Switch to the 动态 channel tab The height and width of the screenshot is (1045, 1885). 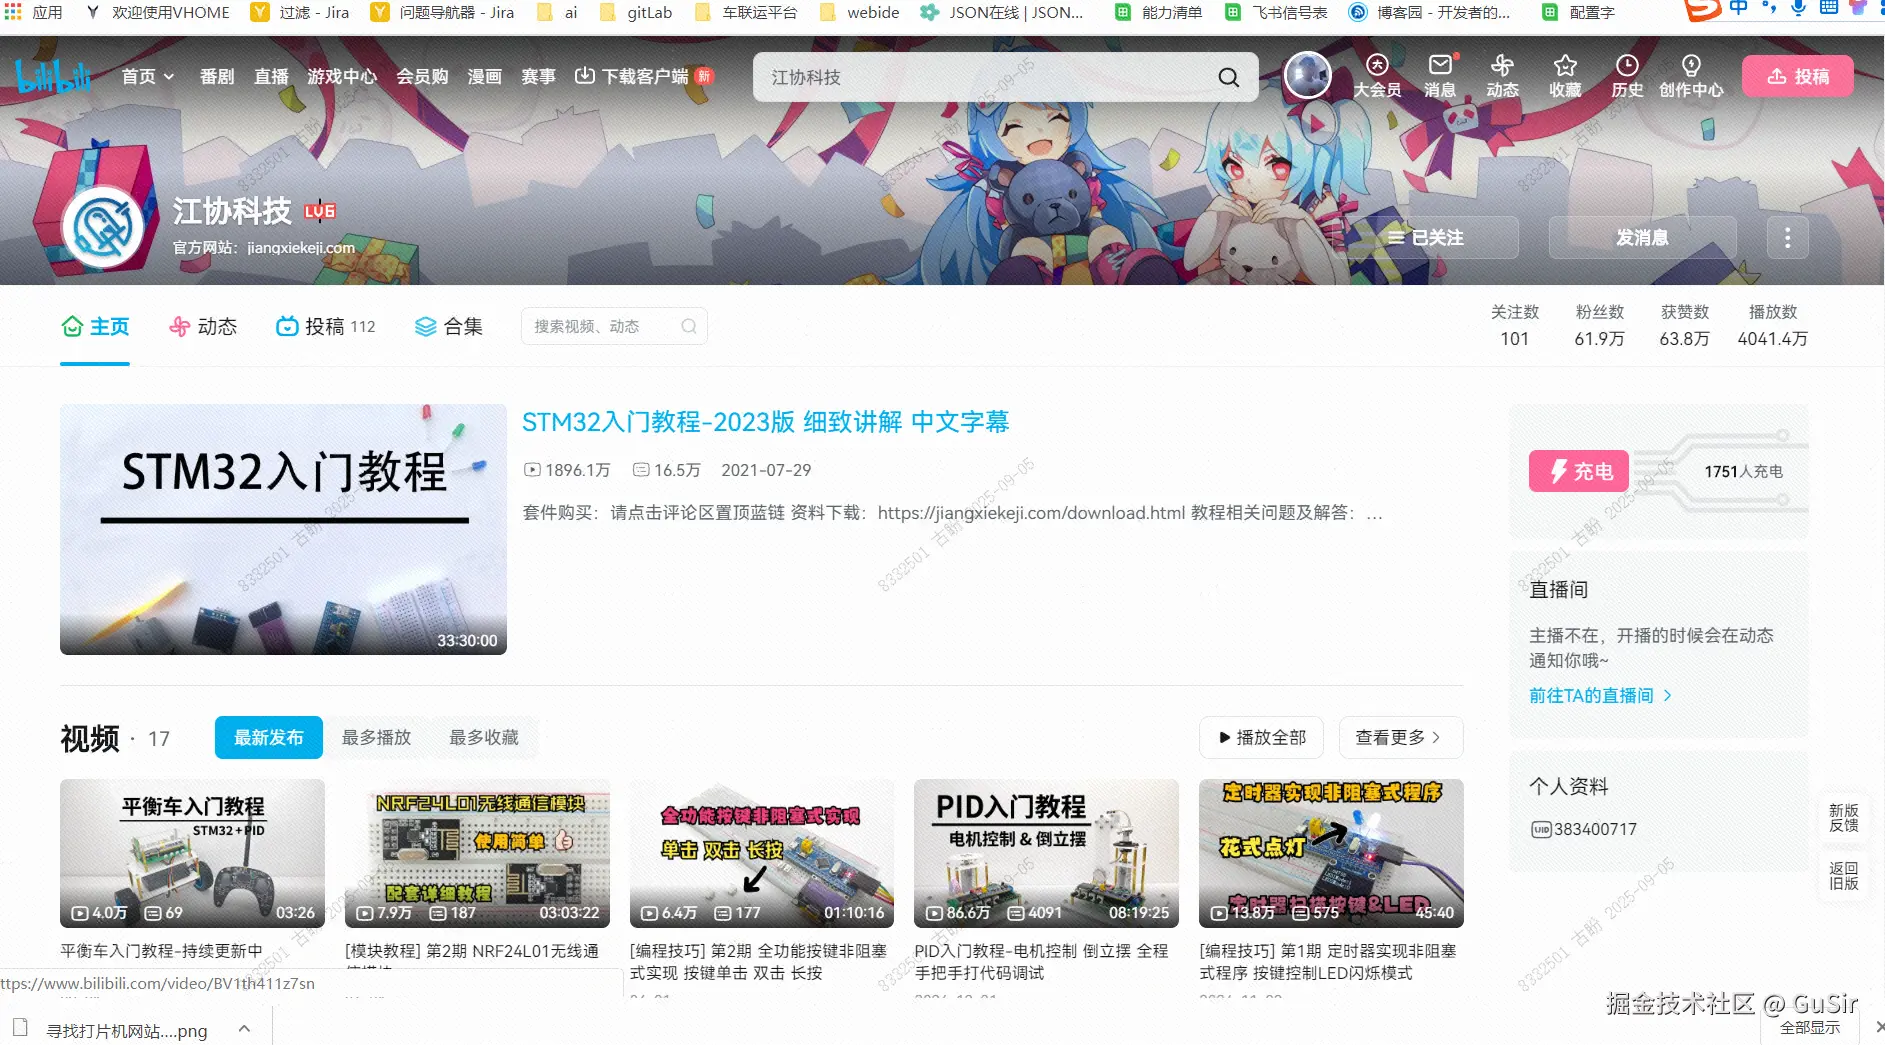click(x=203, y=327)
